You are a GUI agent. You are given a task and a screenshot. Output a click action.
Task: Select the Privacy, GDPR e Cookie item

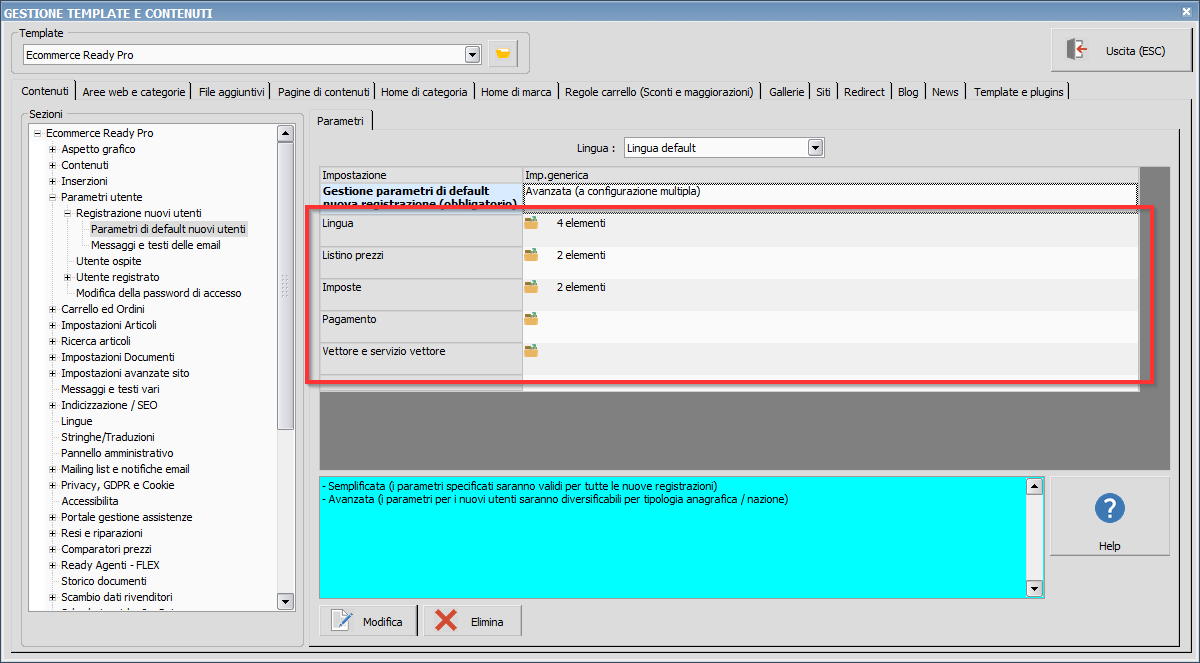coord(118,485)
